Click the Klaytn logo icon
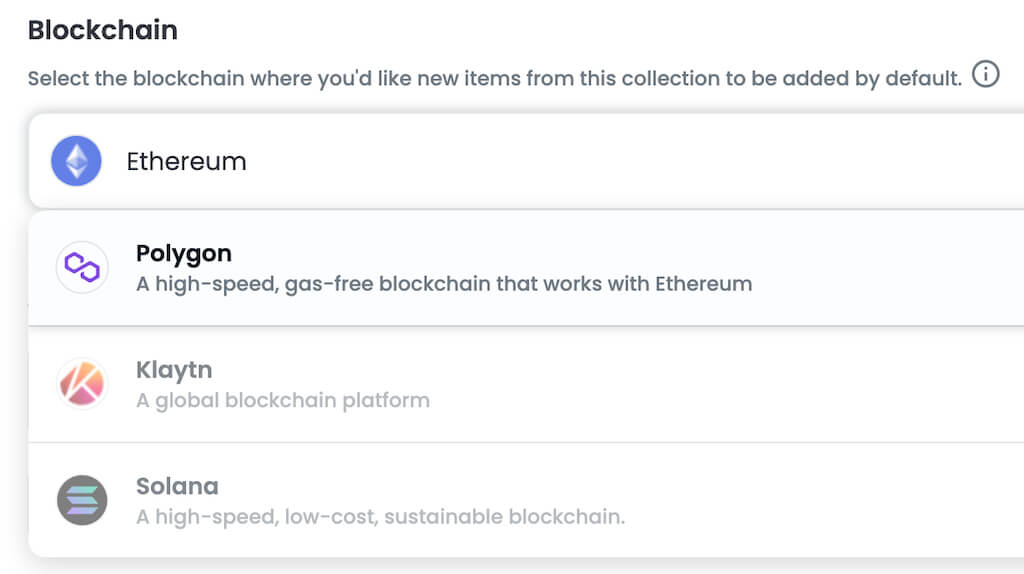The height and width of the screenshot is (574, 1024). pyautogui.click(x=82, y=384)
